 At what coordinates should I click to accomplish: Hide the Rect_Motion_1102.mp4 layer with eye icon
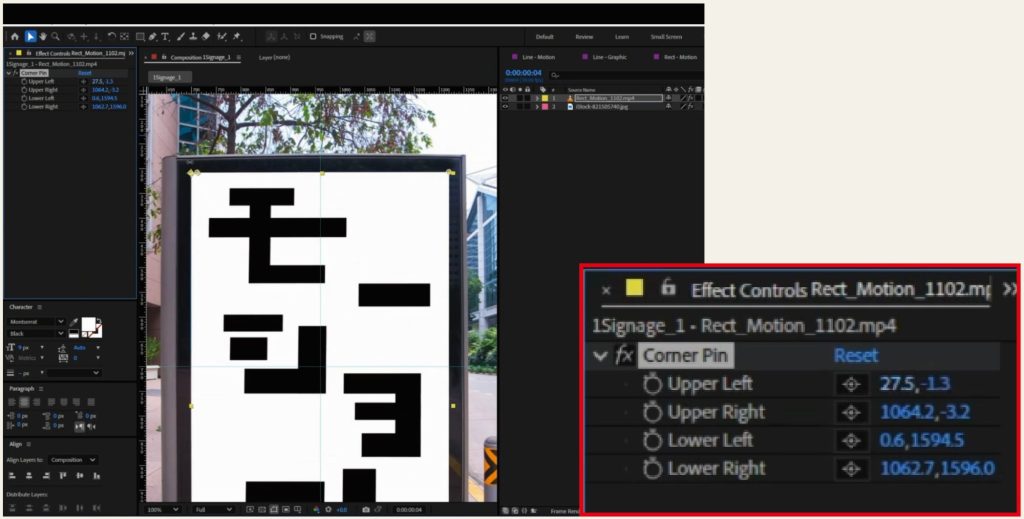tap(505, 98)
